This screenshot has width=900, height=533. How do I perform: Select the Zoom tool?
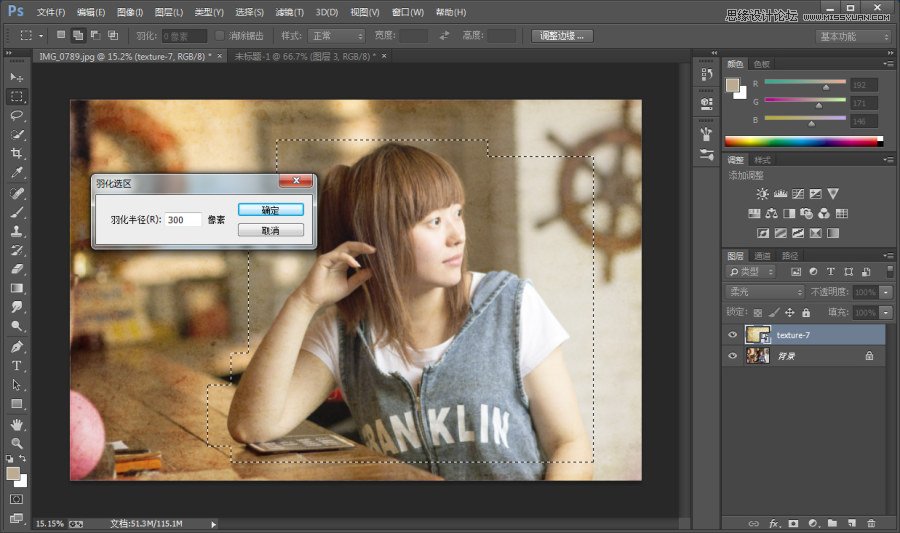[16, 443]
